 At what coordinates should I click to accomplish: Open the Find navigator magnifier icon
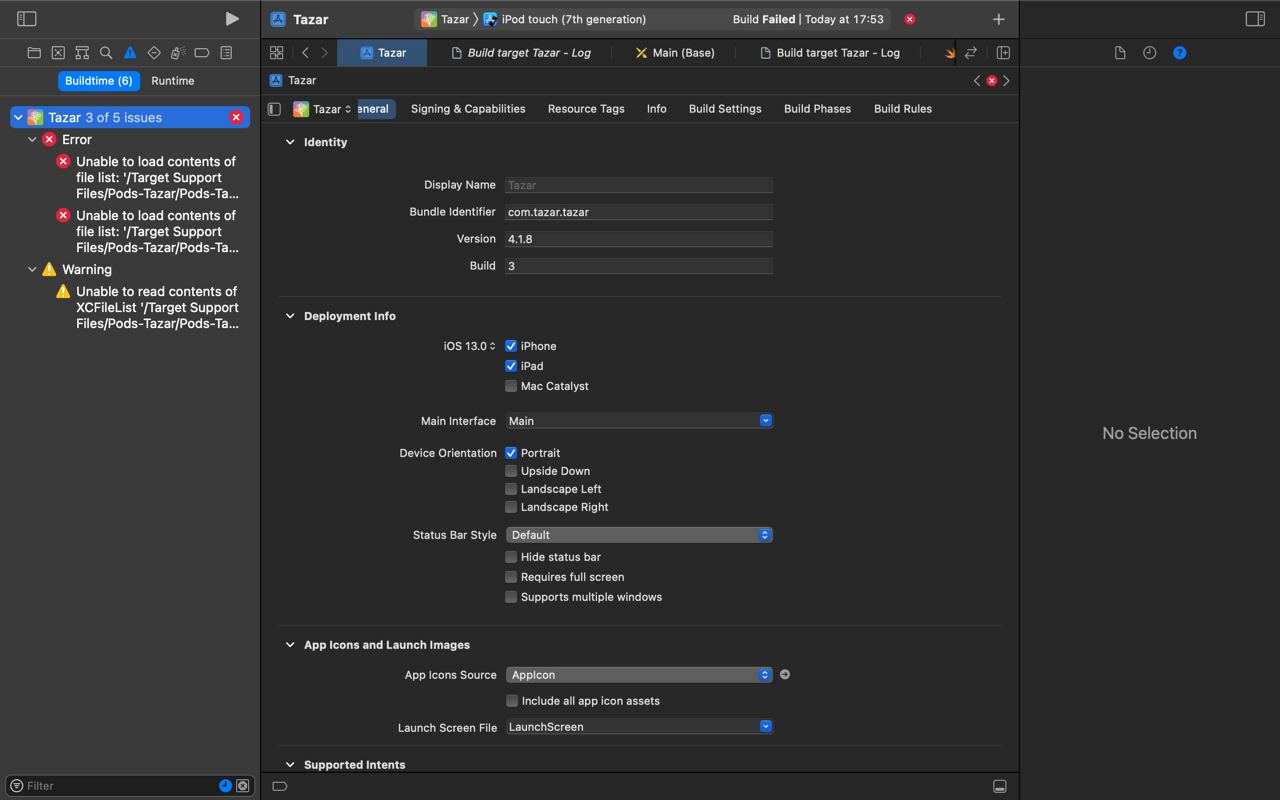(106, 53)
